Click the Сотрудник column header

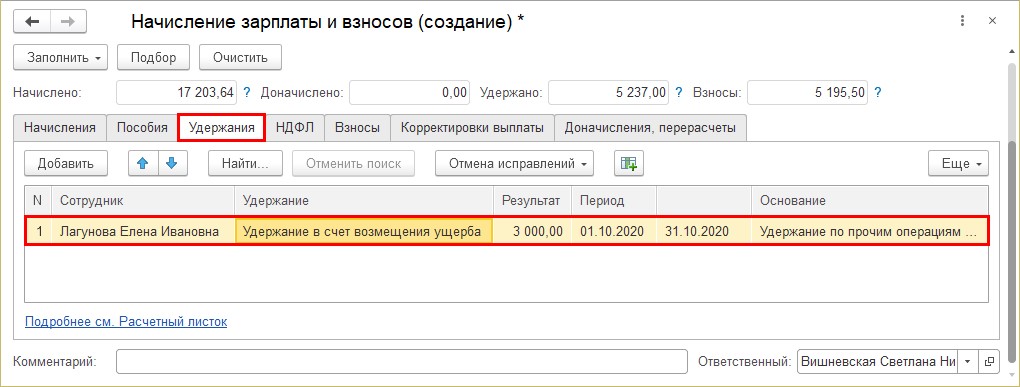[144, 200]
